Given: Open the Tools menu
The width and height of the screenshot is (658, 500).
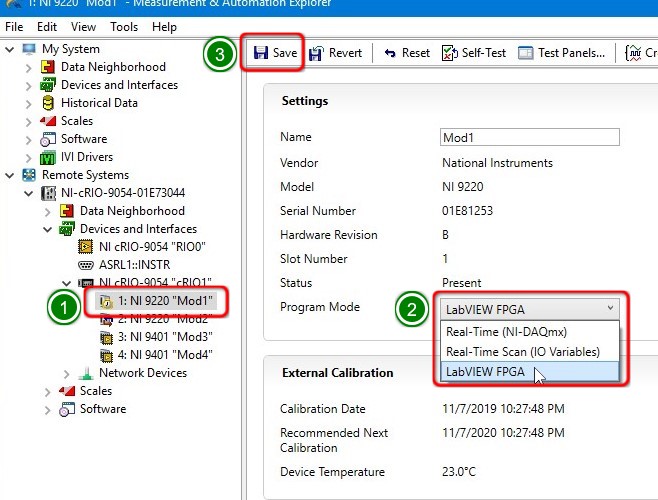Looking at the screenshot, I should 124,27.
